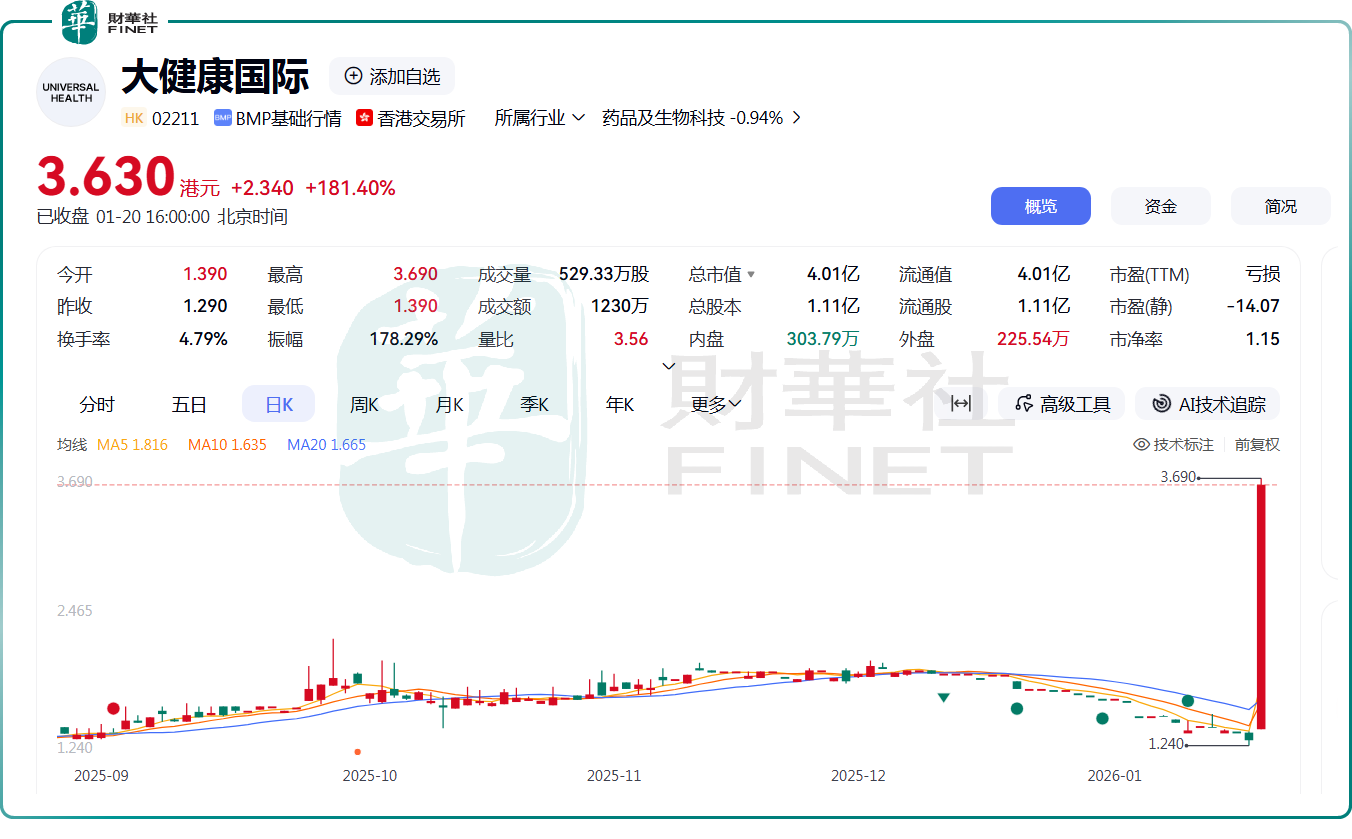Select the 资金 tab
The height and width of the screenshot is (839, 1352).
pyautogui.click(x=1160, y=206)
